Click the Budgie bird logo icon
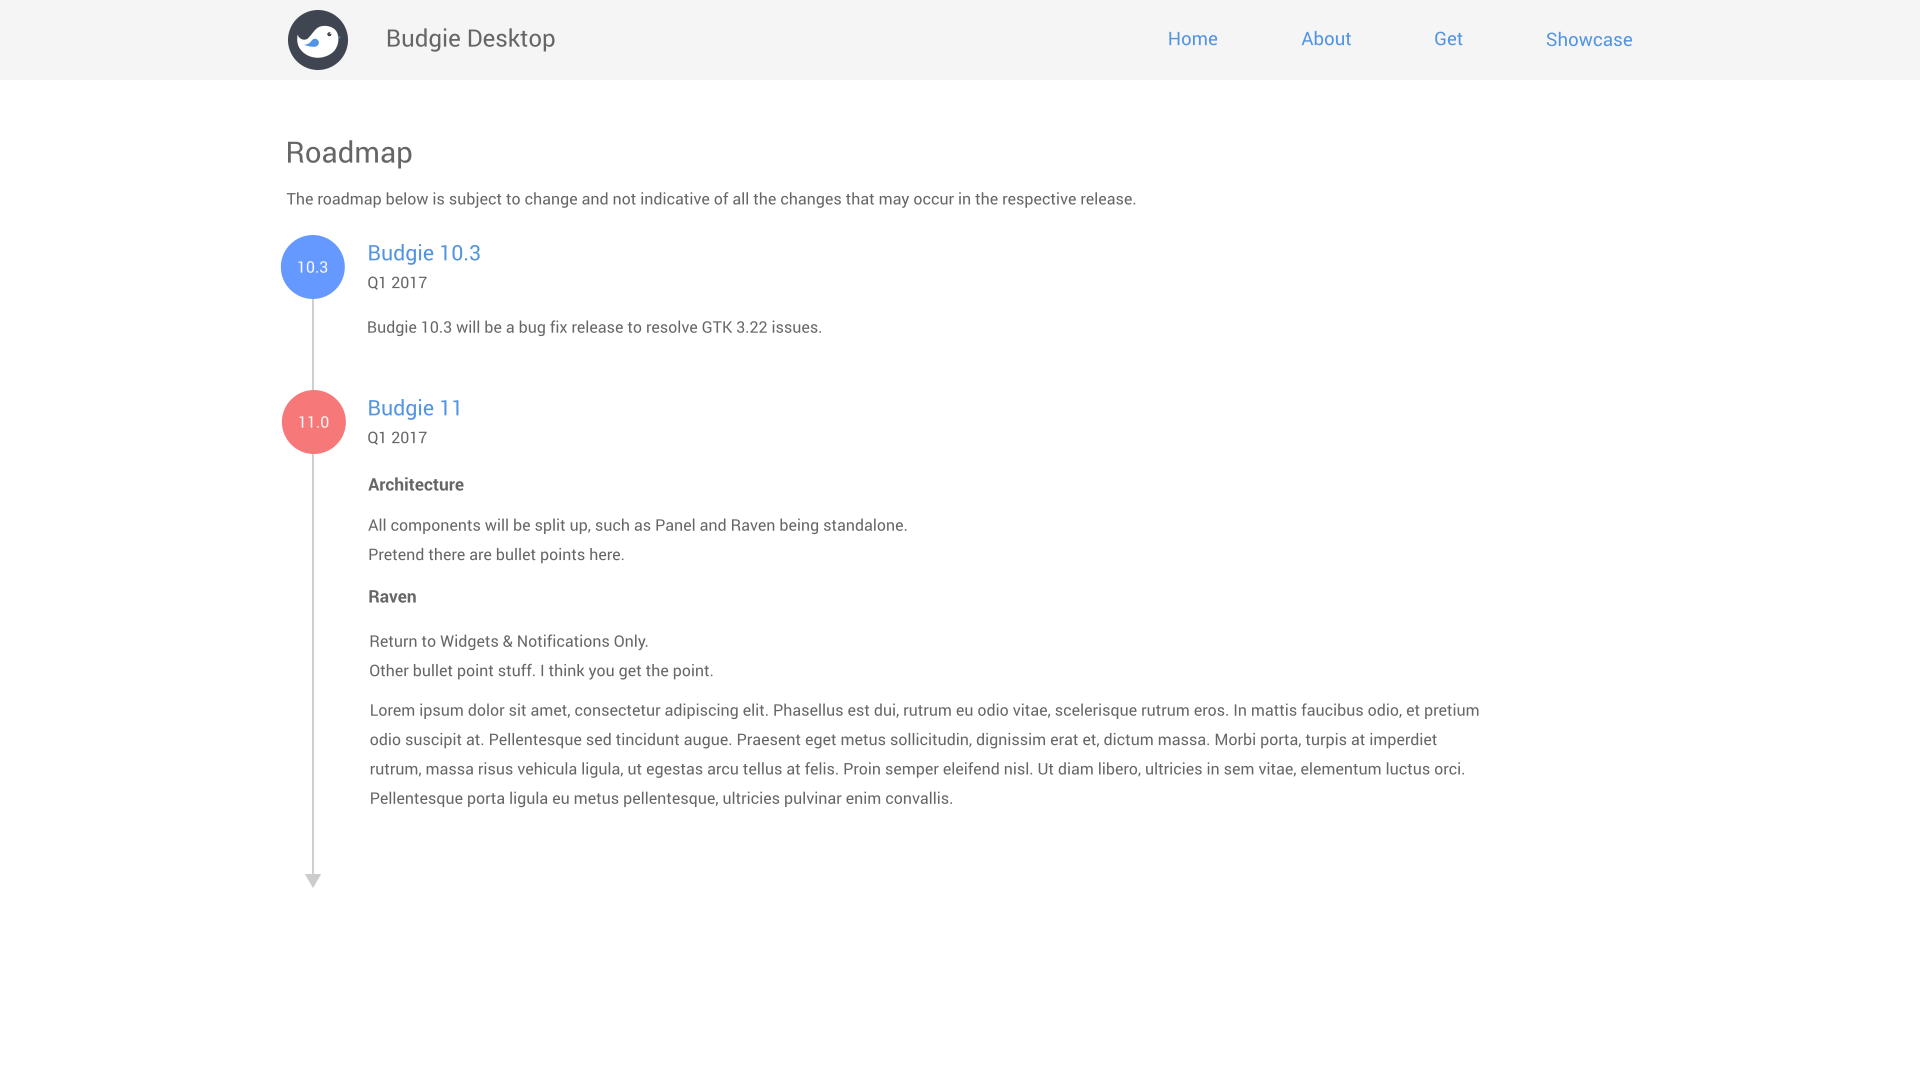1920x1080 pixels. pos(318,40)
